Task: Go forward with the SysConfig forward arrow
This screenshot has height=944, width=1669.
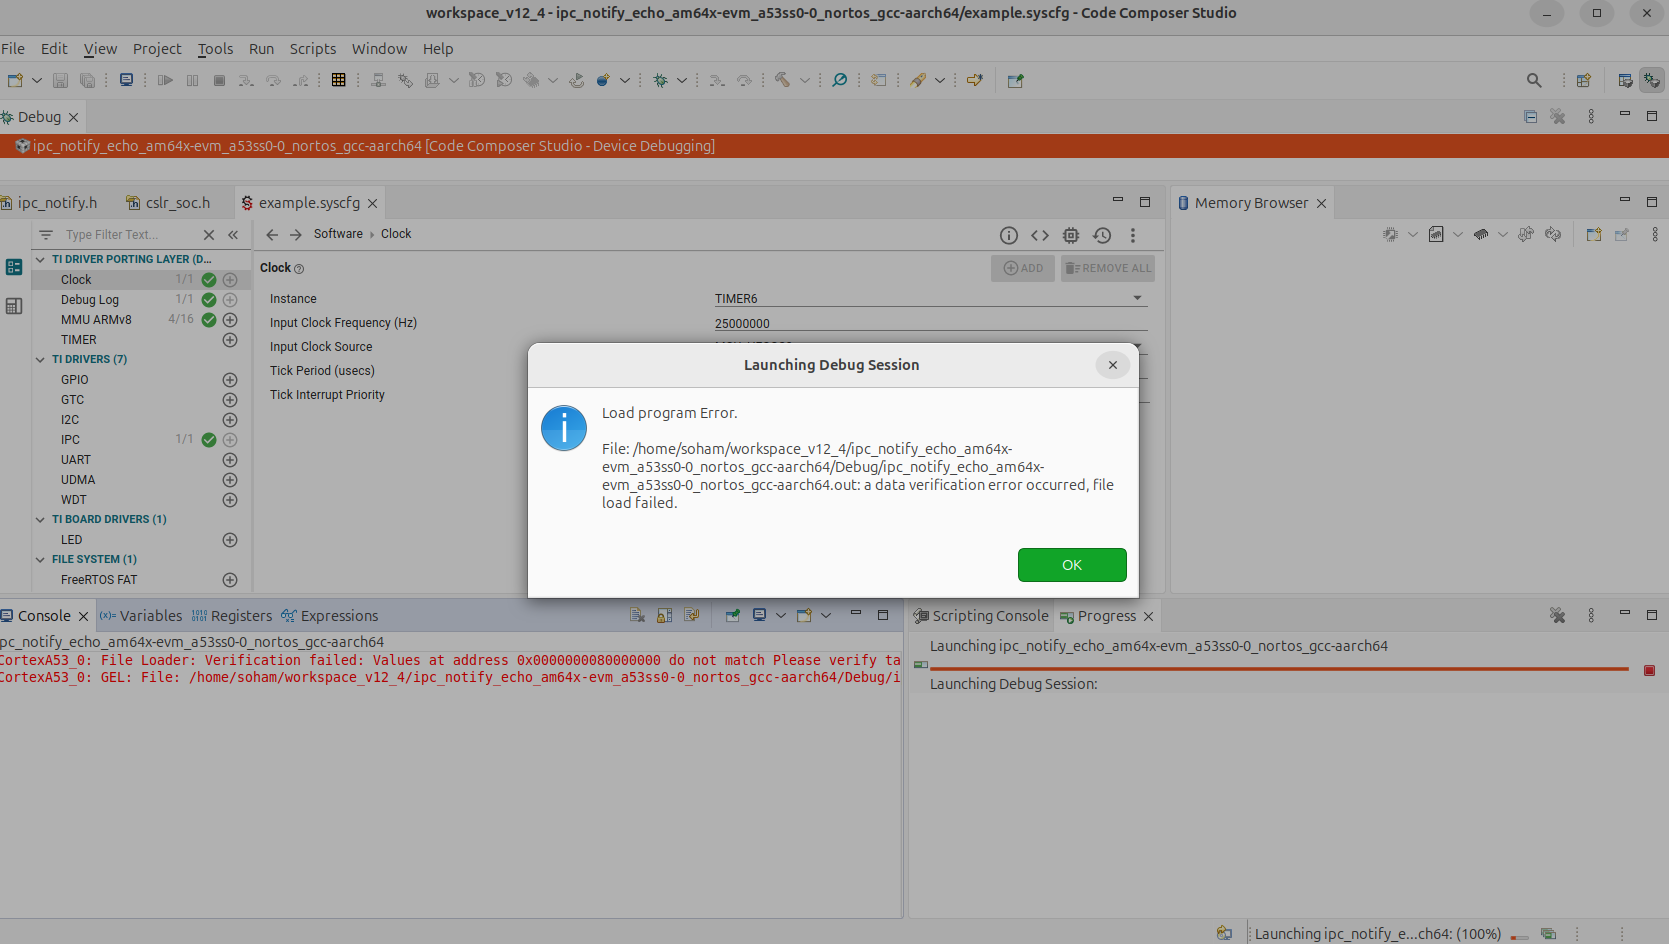Action: [x=296, y=234]
